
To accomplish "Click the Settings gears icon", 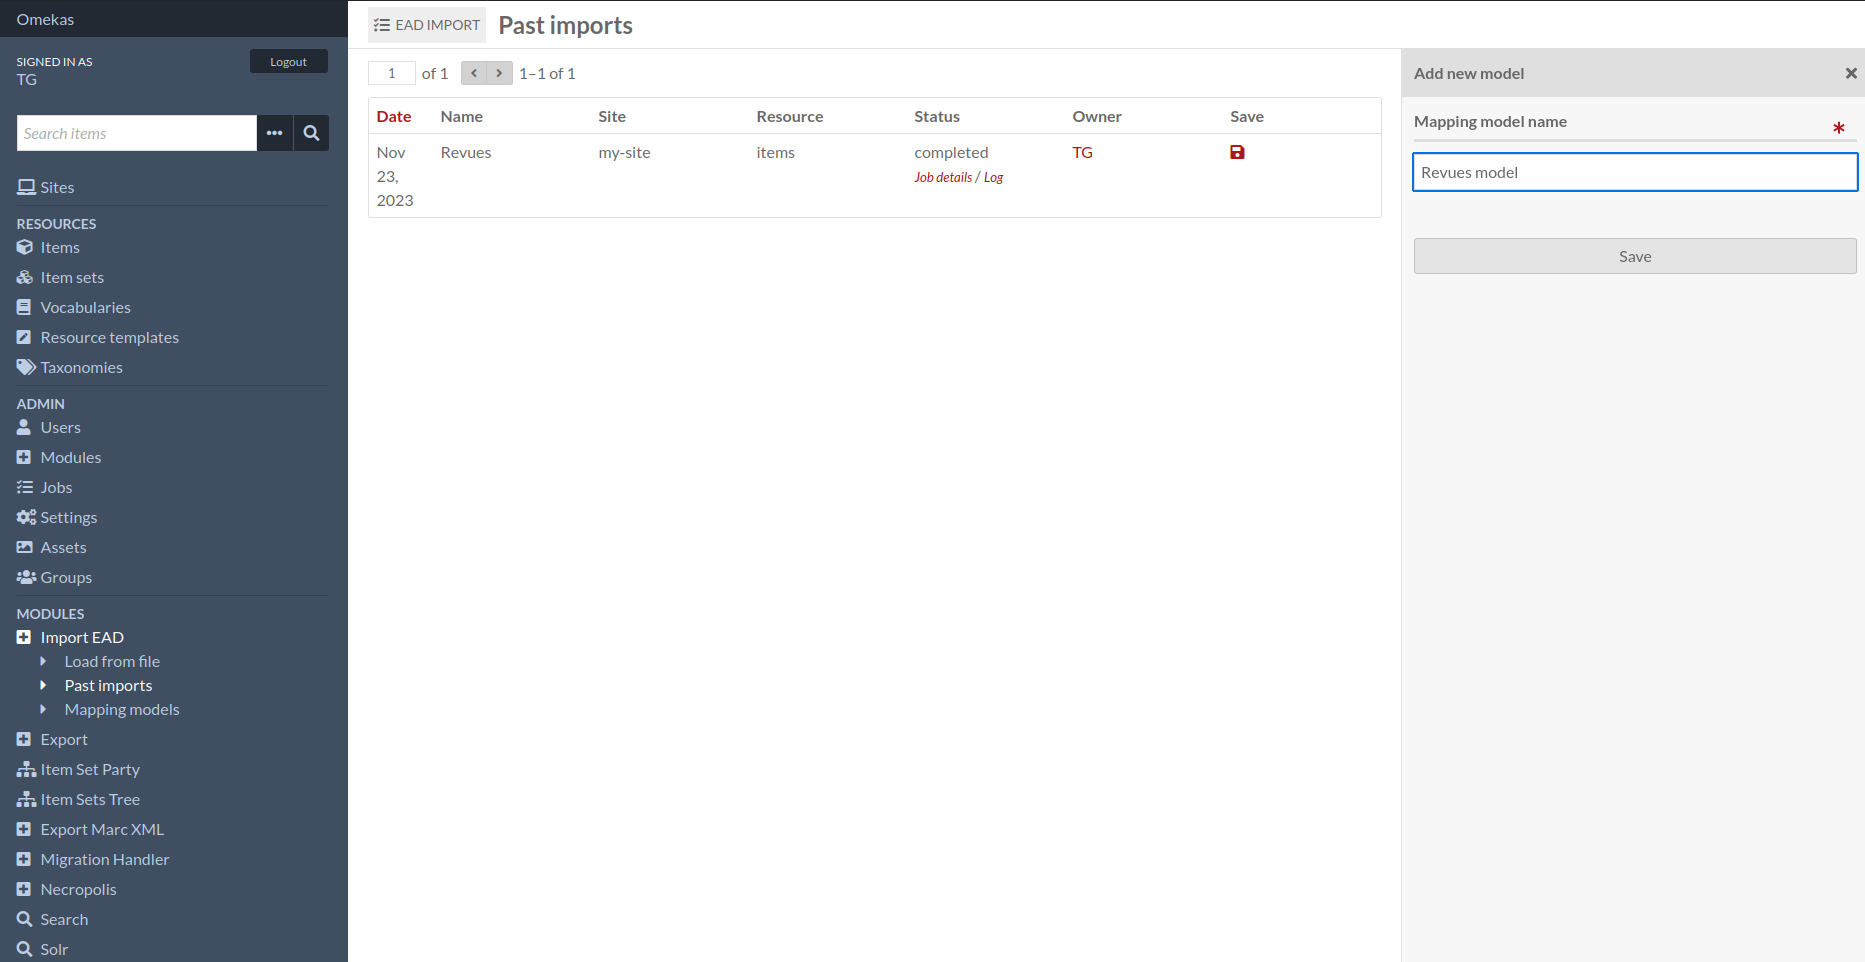I will (26, 517).
